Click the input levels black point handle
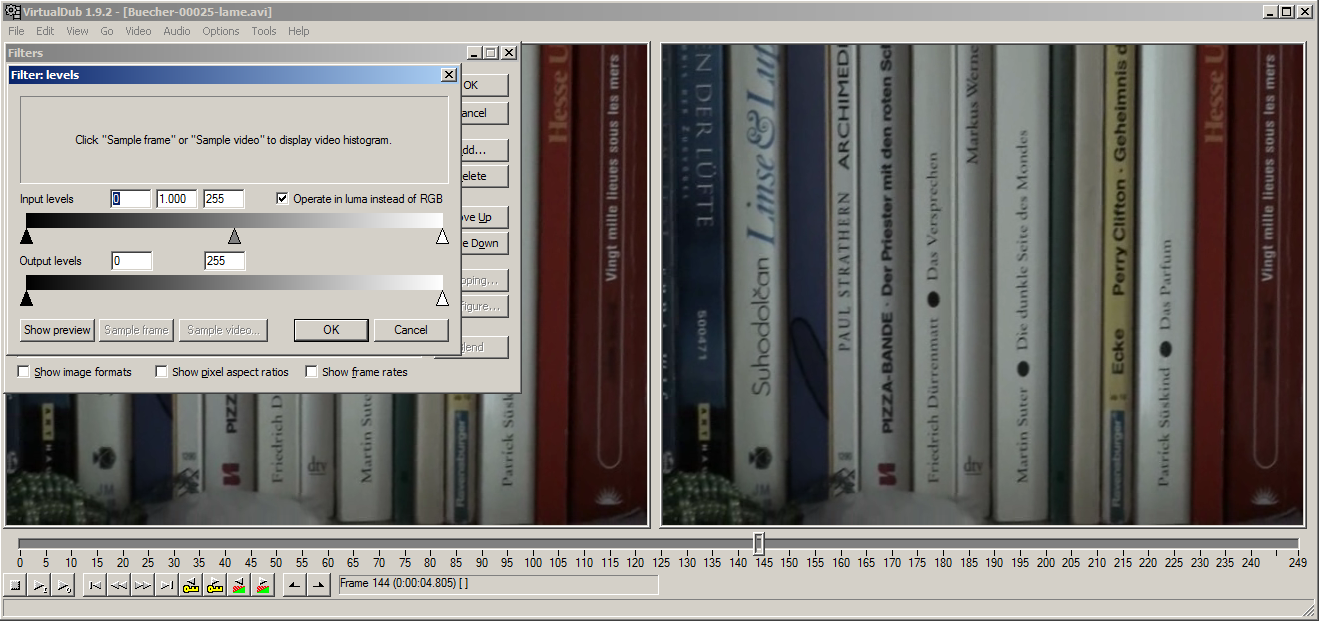Image resolution: width=1319 pixels, height=621 pixels. click(x=26, y=237)
